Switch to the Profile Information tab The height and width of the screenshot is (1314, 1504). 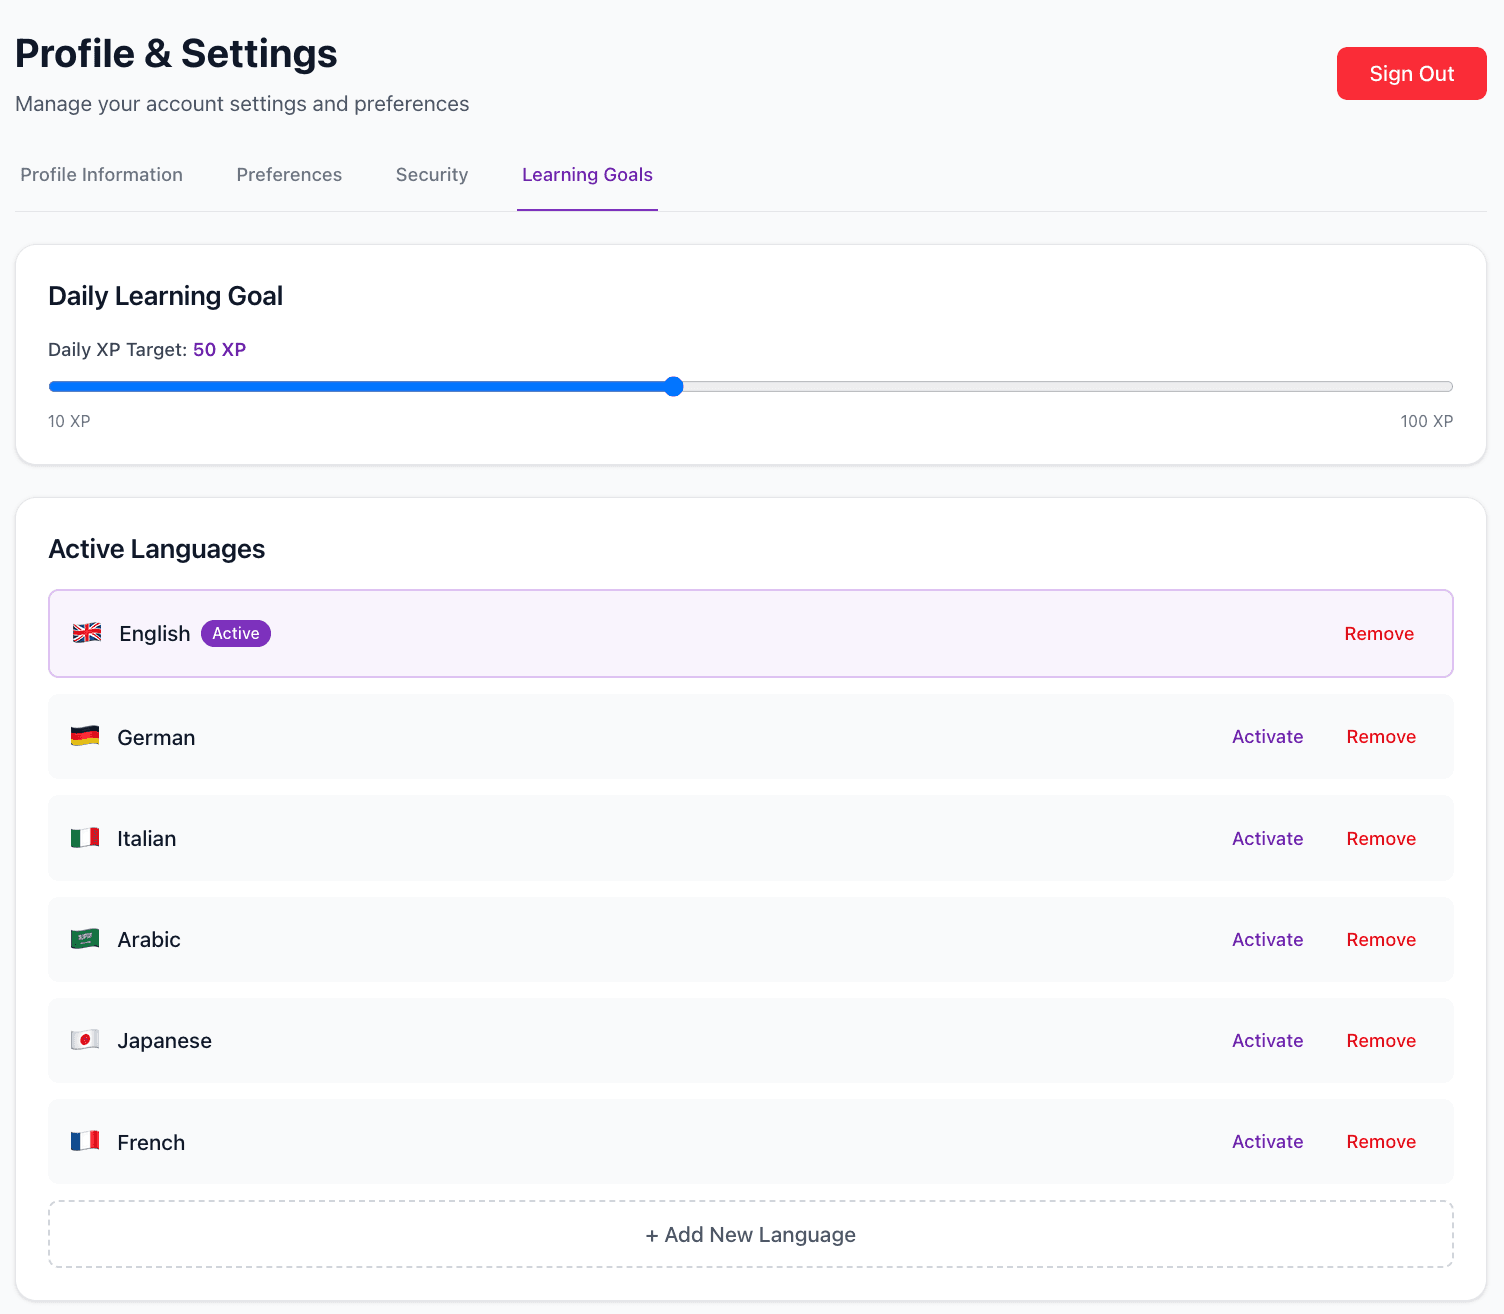tap(101, 174)
